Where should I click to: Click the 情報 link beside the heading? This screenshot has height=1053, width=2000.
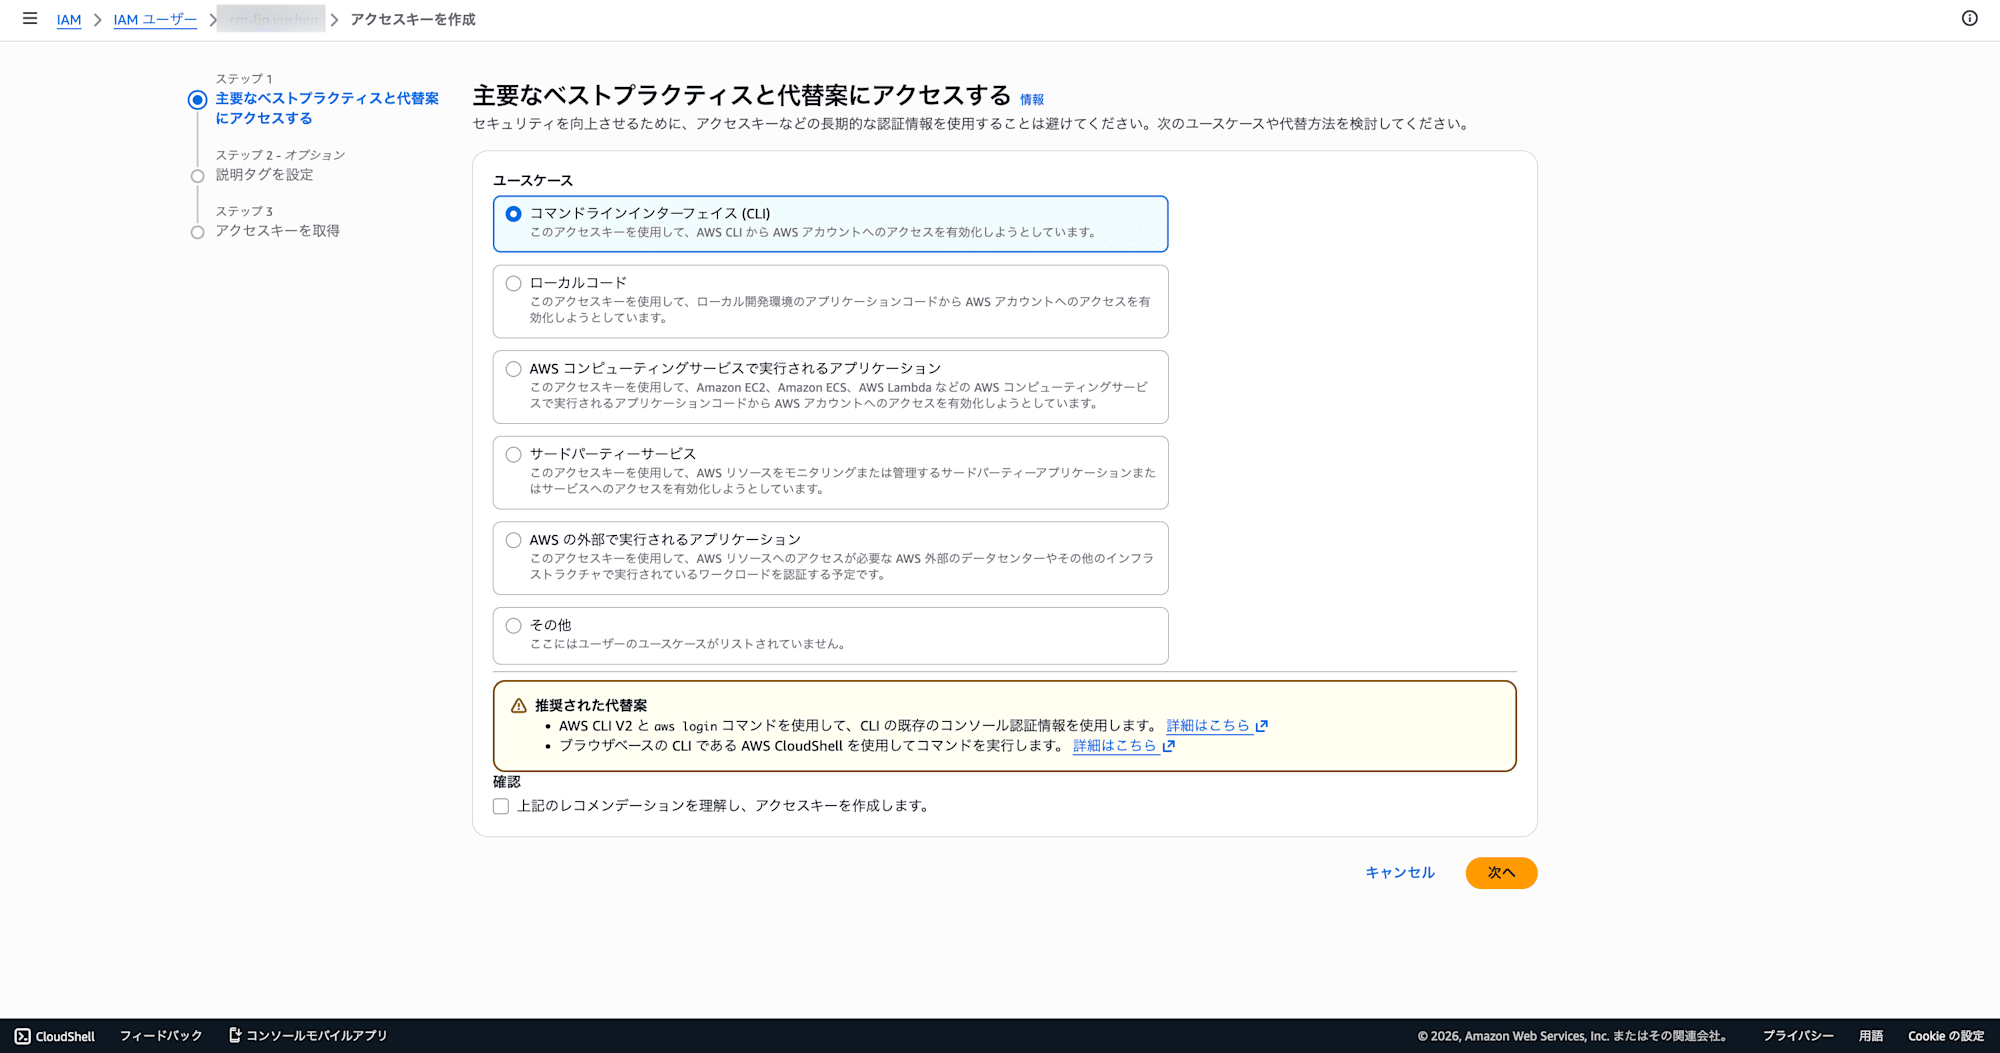click(x=1032, y=99)
